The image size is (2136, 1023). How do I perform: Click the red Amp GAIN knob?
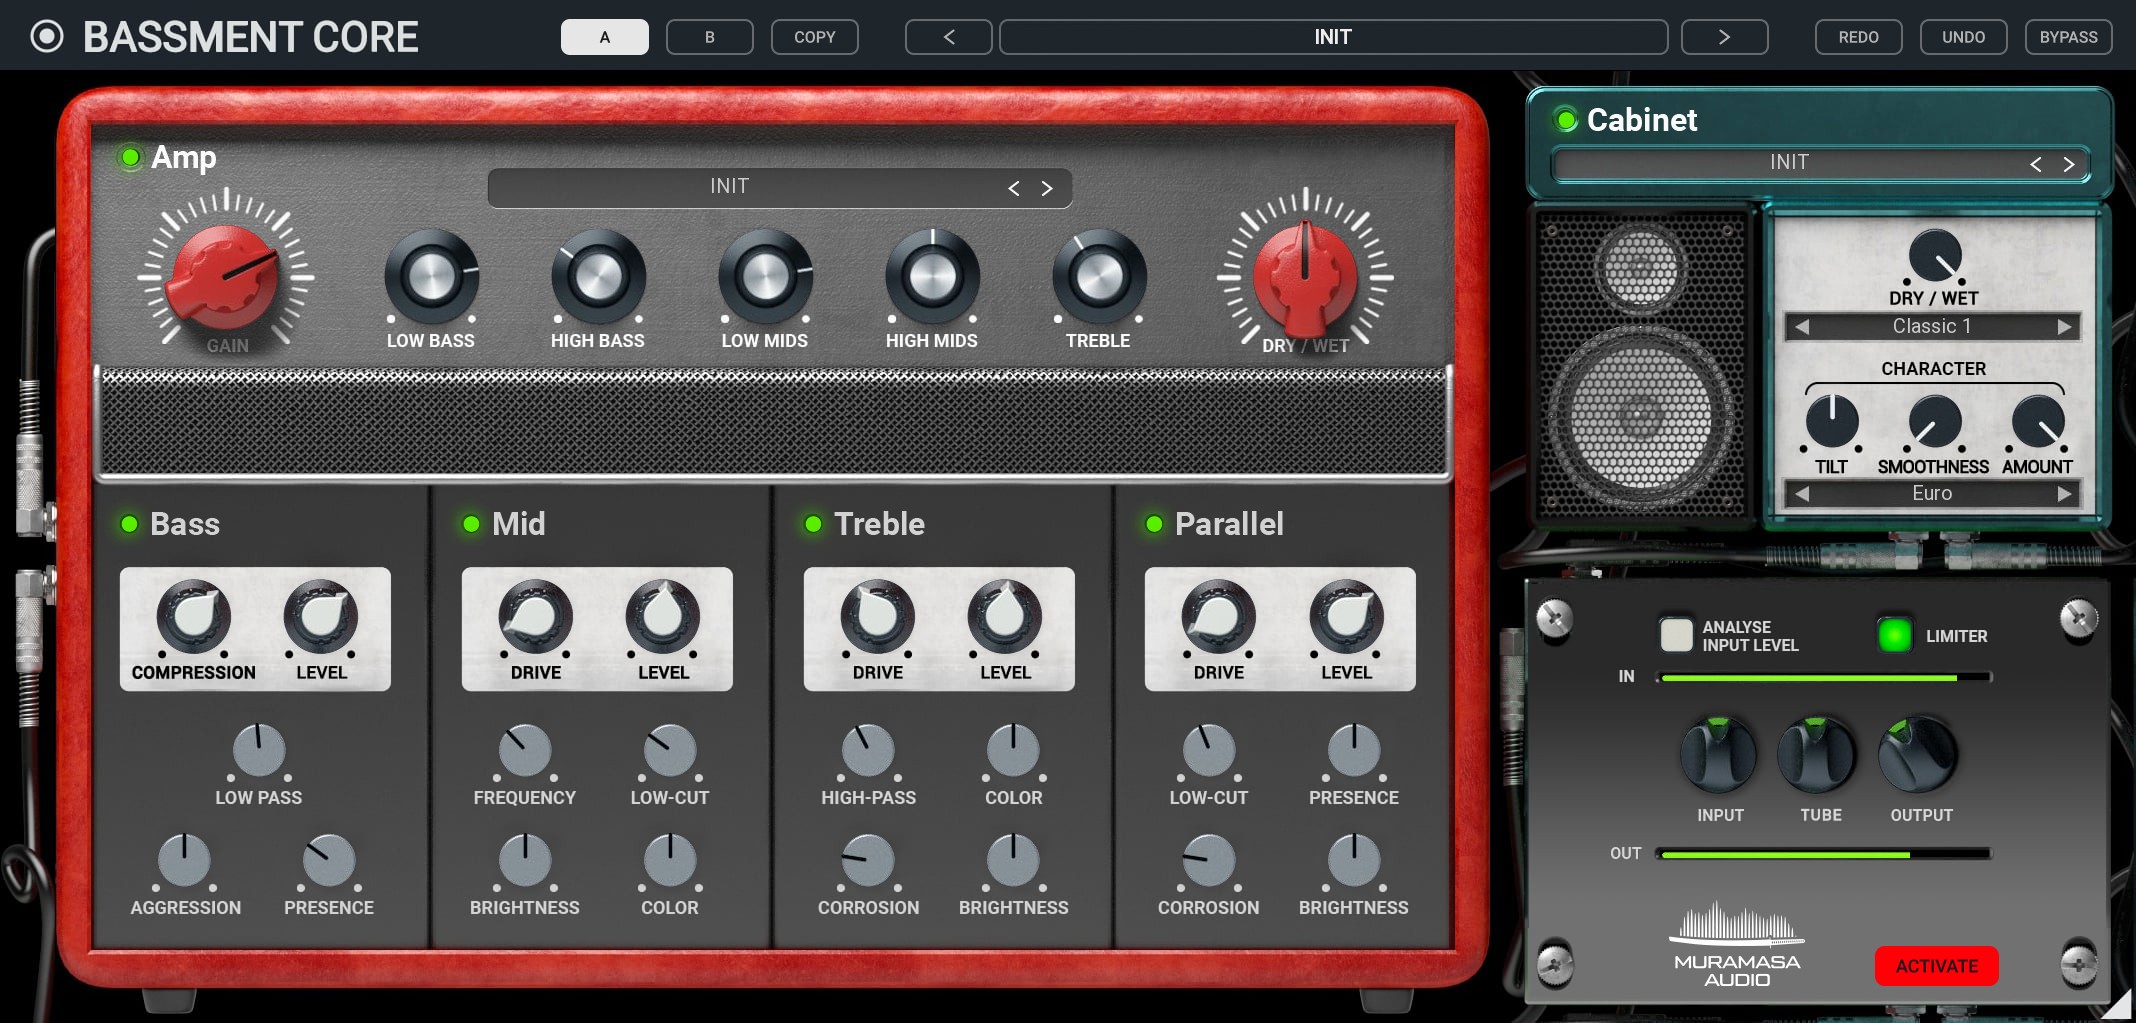tap(224, 275)
